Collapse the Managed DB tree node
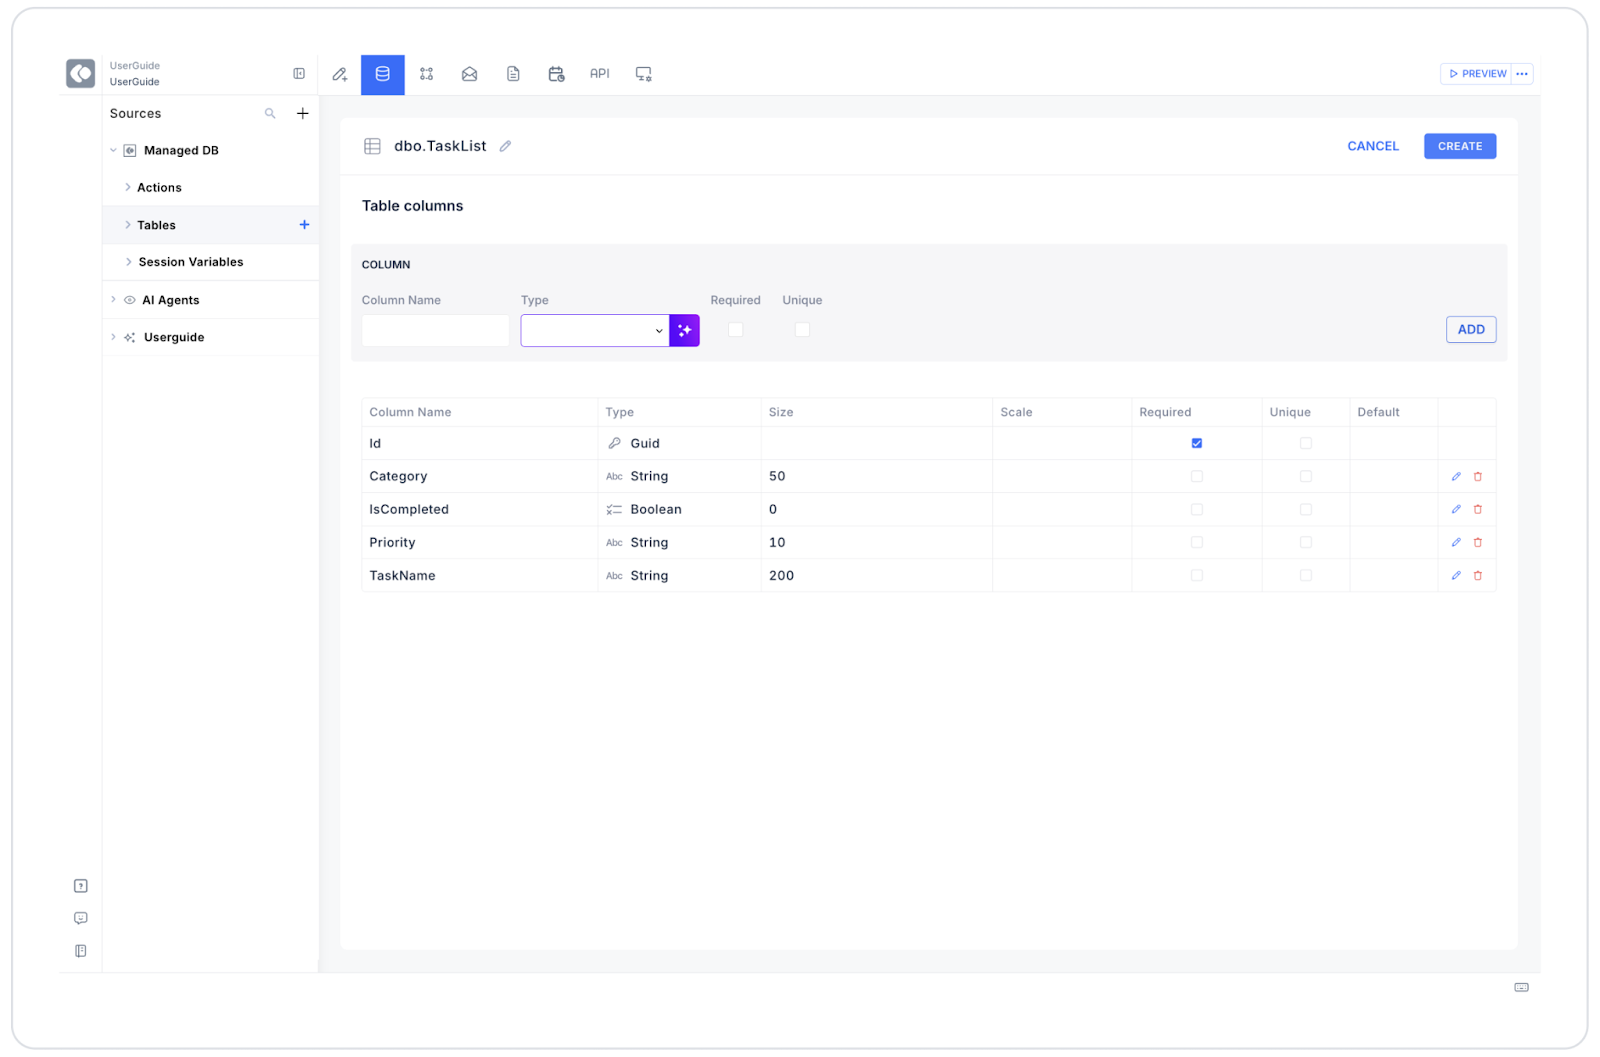This screenshot has width=1600, height=1057. 113,151
